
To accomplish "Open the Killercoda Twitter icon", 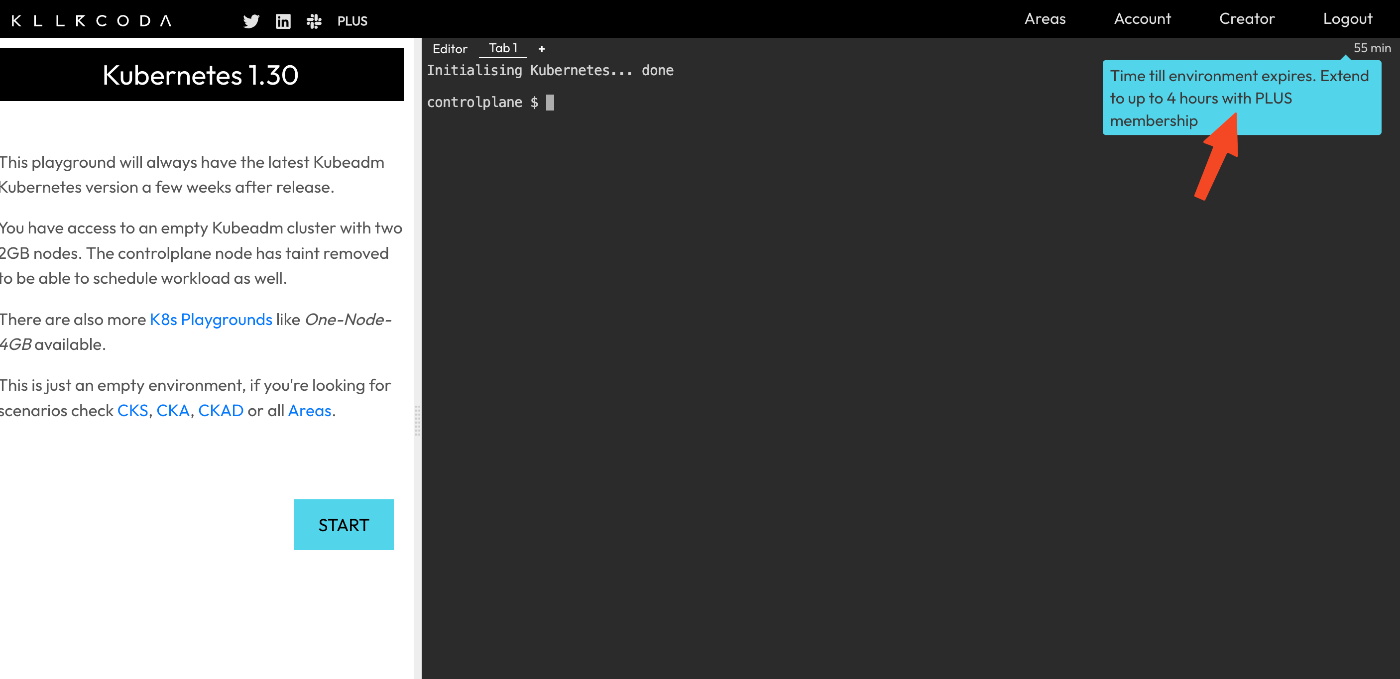I will 251,20.
